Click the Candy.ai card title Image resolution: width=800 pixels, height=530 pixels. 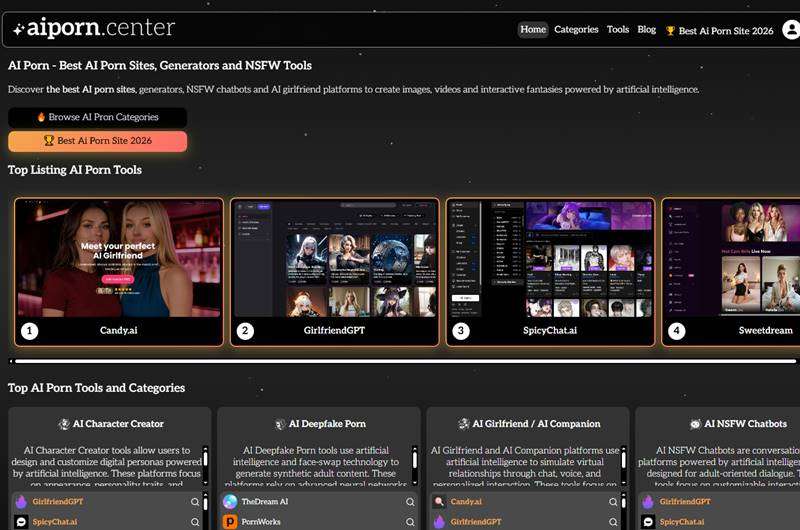tap(119, 331)
